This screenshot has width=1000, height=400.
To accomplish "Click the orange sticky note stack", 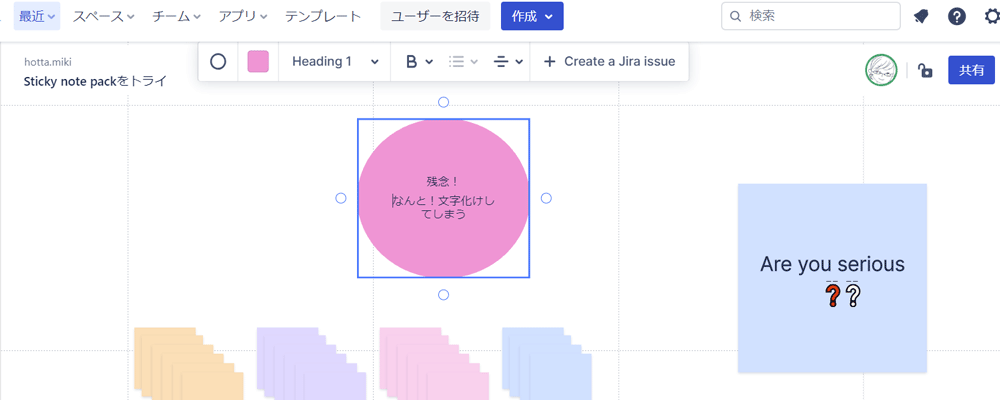I will (x=189, y=364).
